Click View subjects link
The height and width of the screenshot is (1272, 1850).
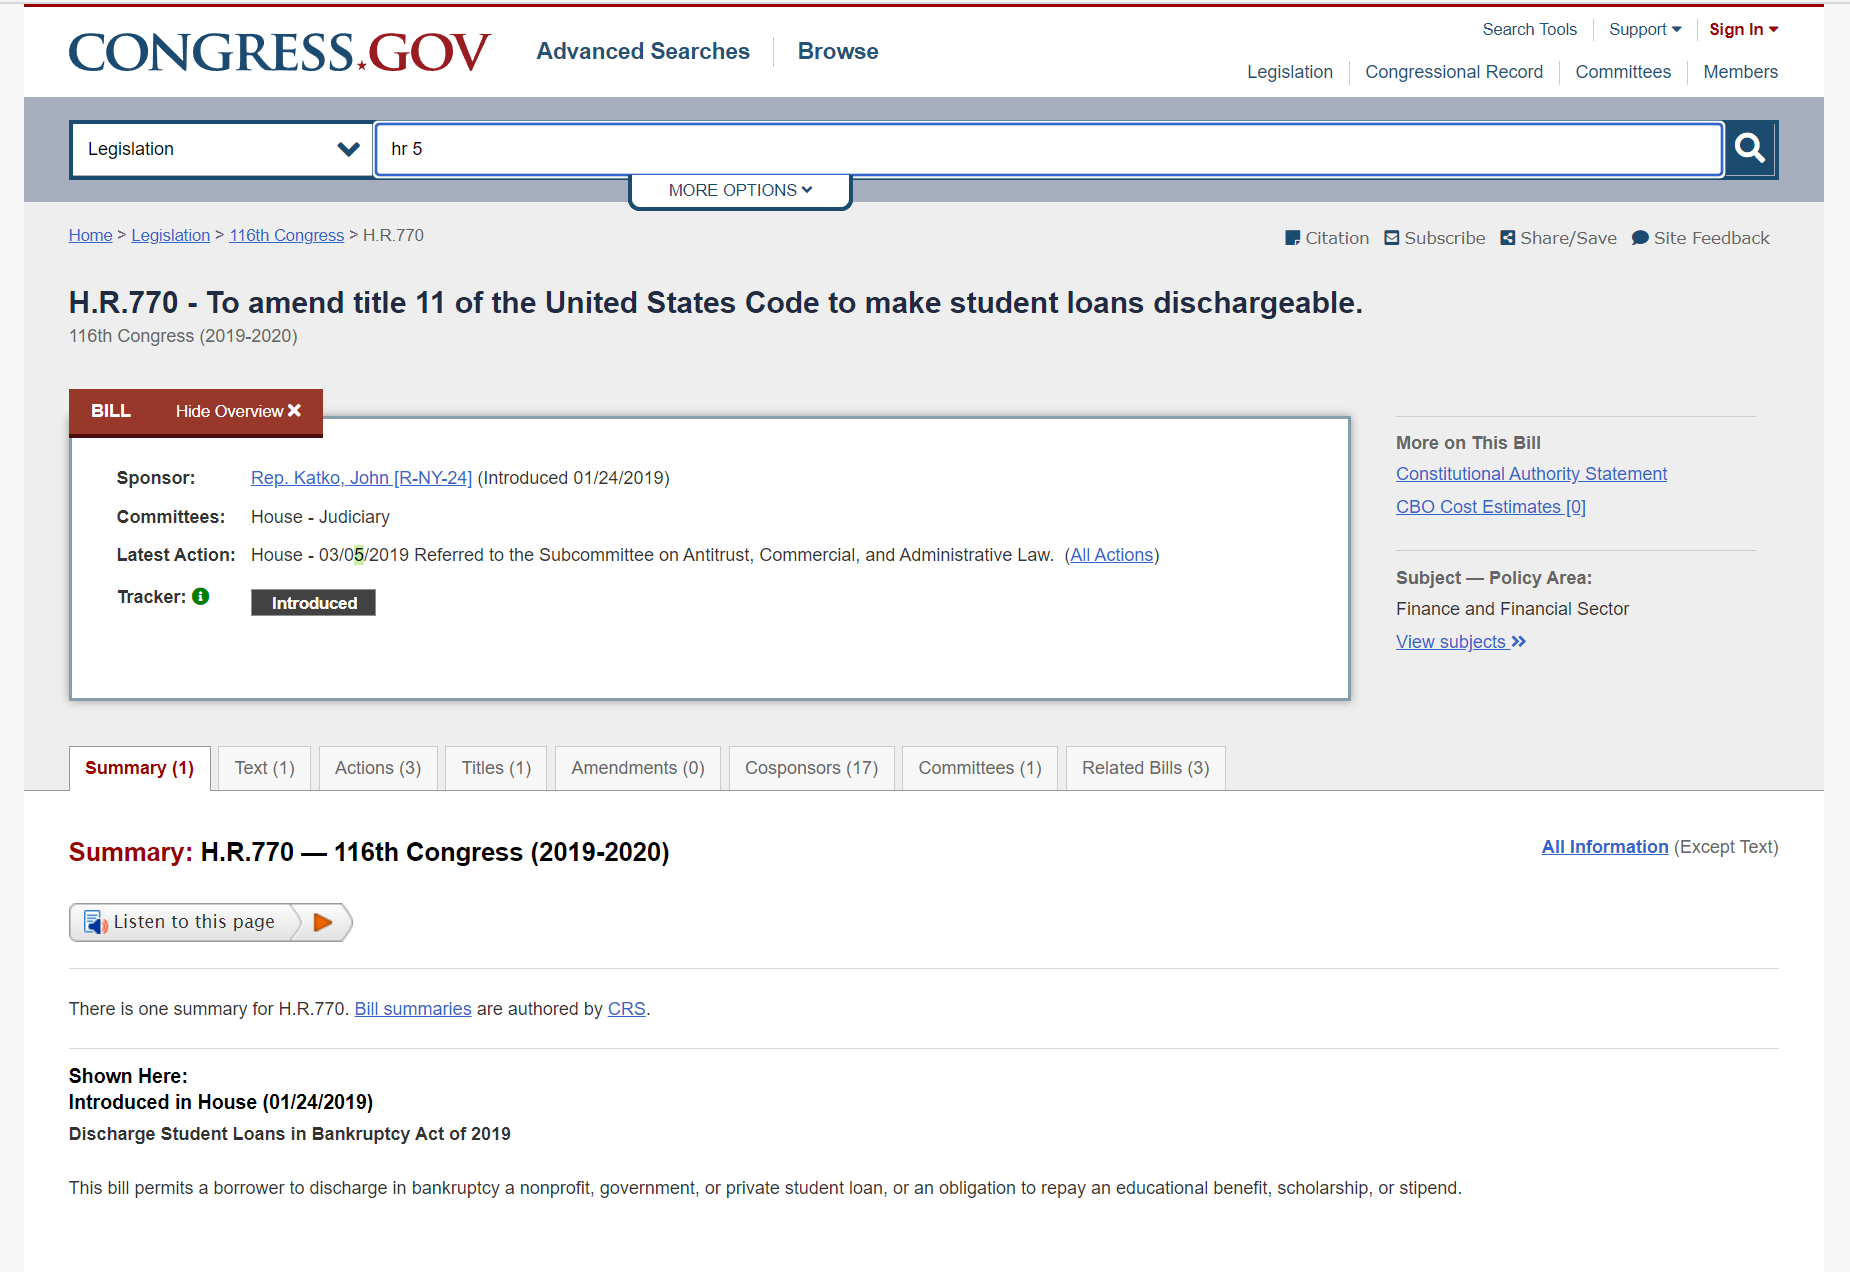point(1460,642)
